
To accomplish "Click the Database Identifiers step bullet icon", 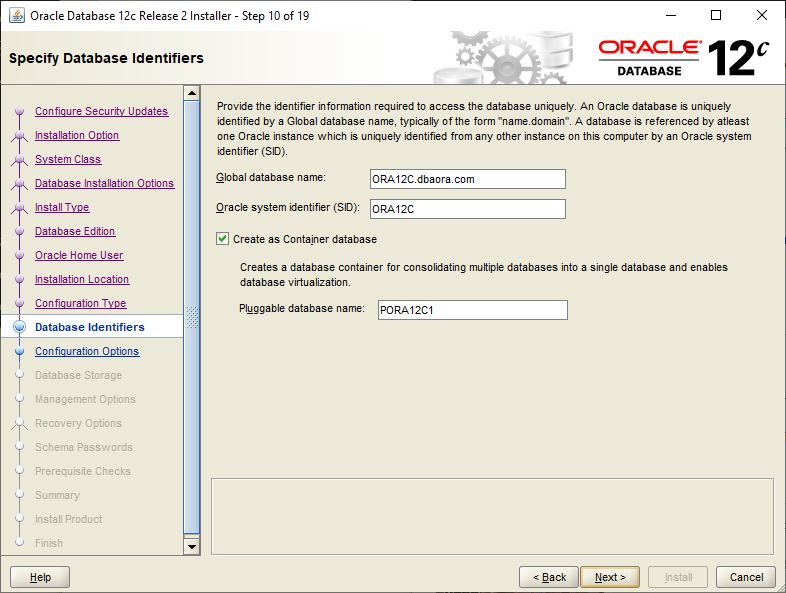I will click(x=20, y=327).
